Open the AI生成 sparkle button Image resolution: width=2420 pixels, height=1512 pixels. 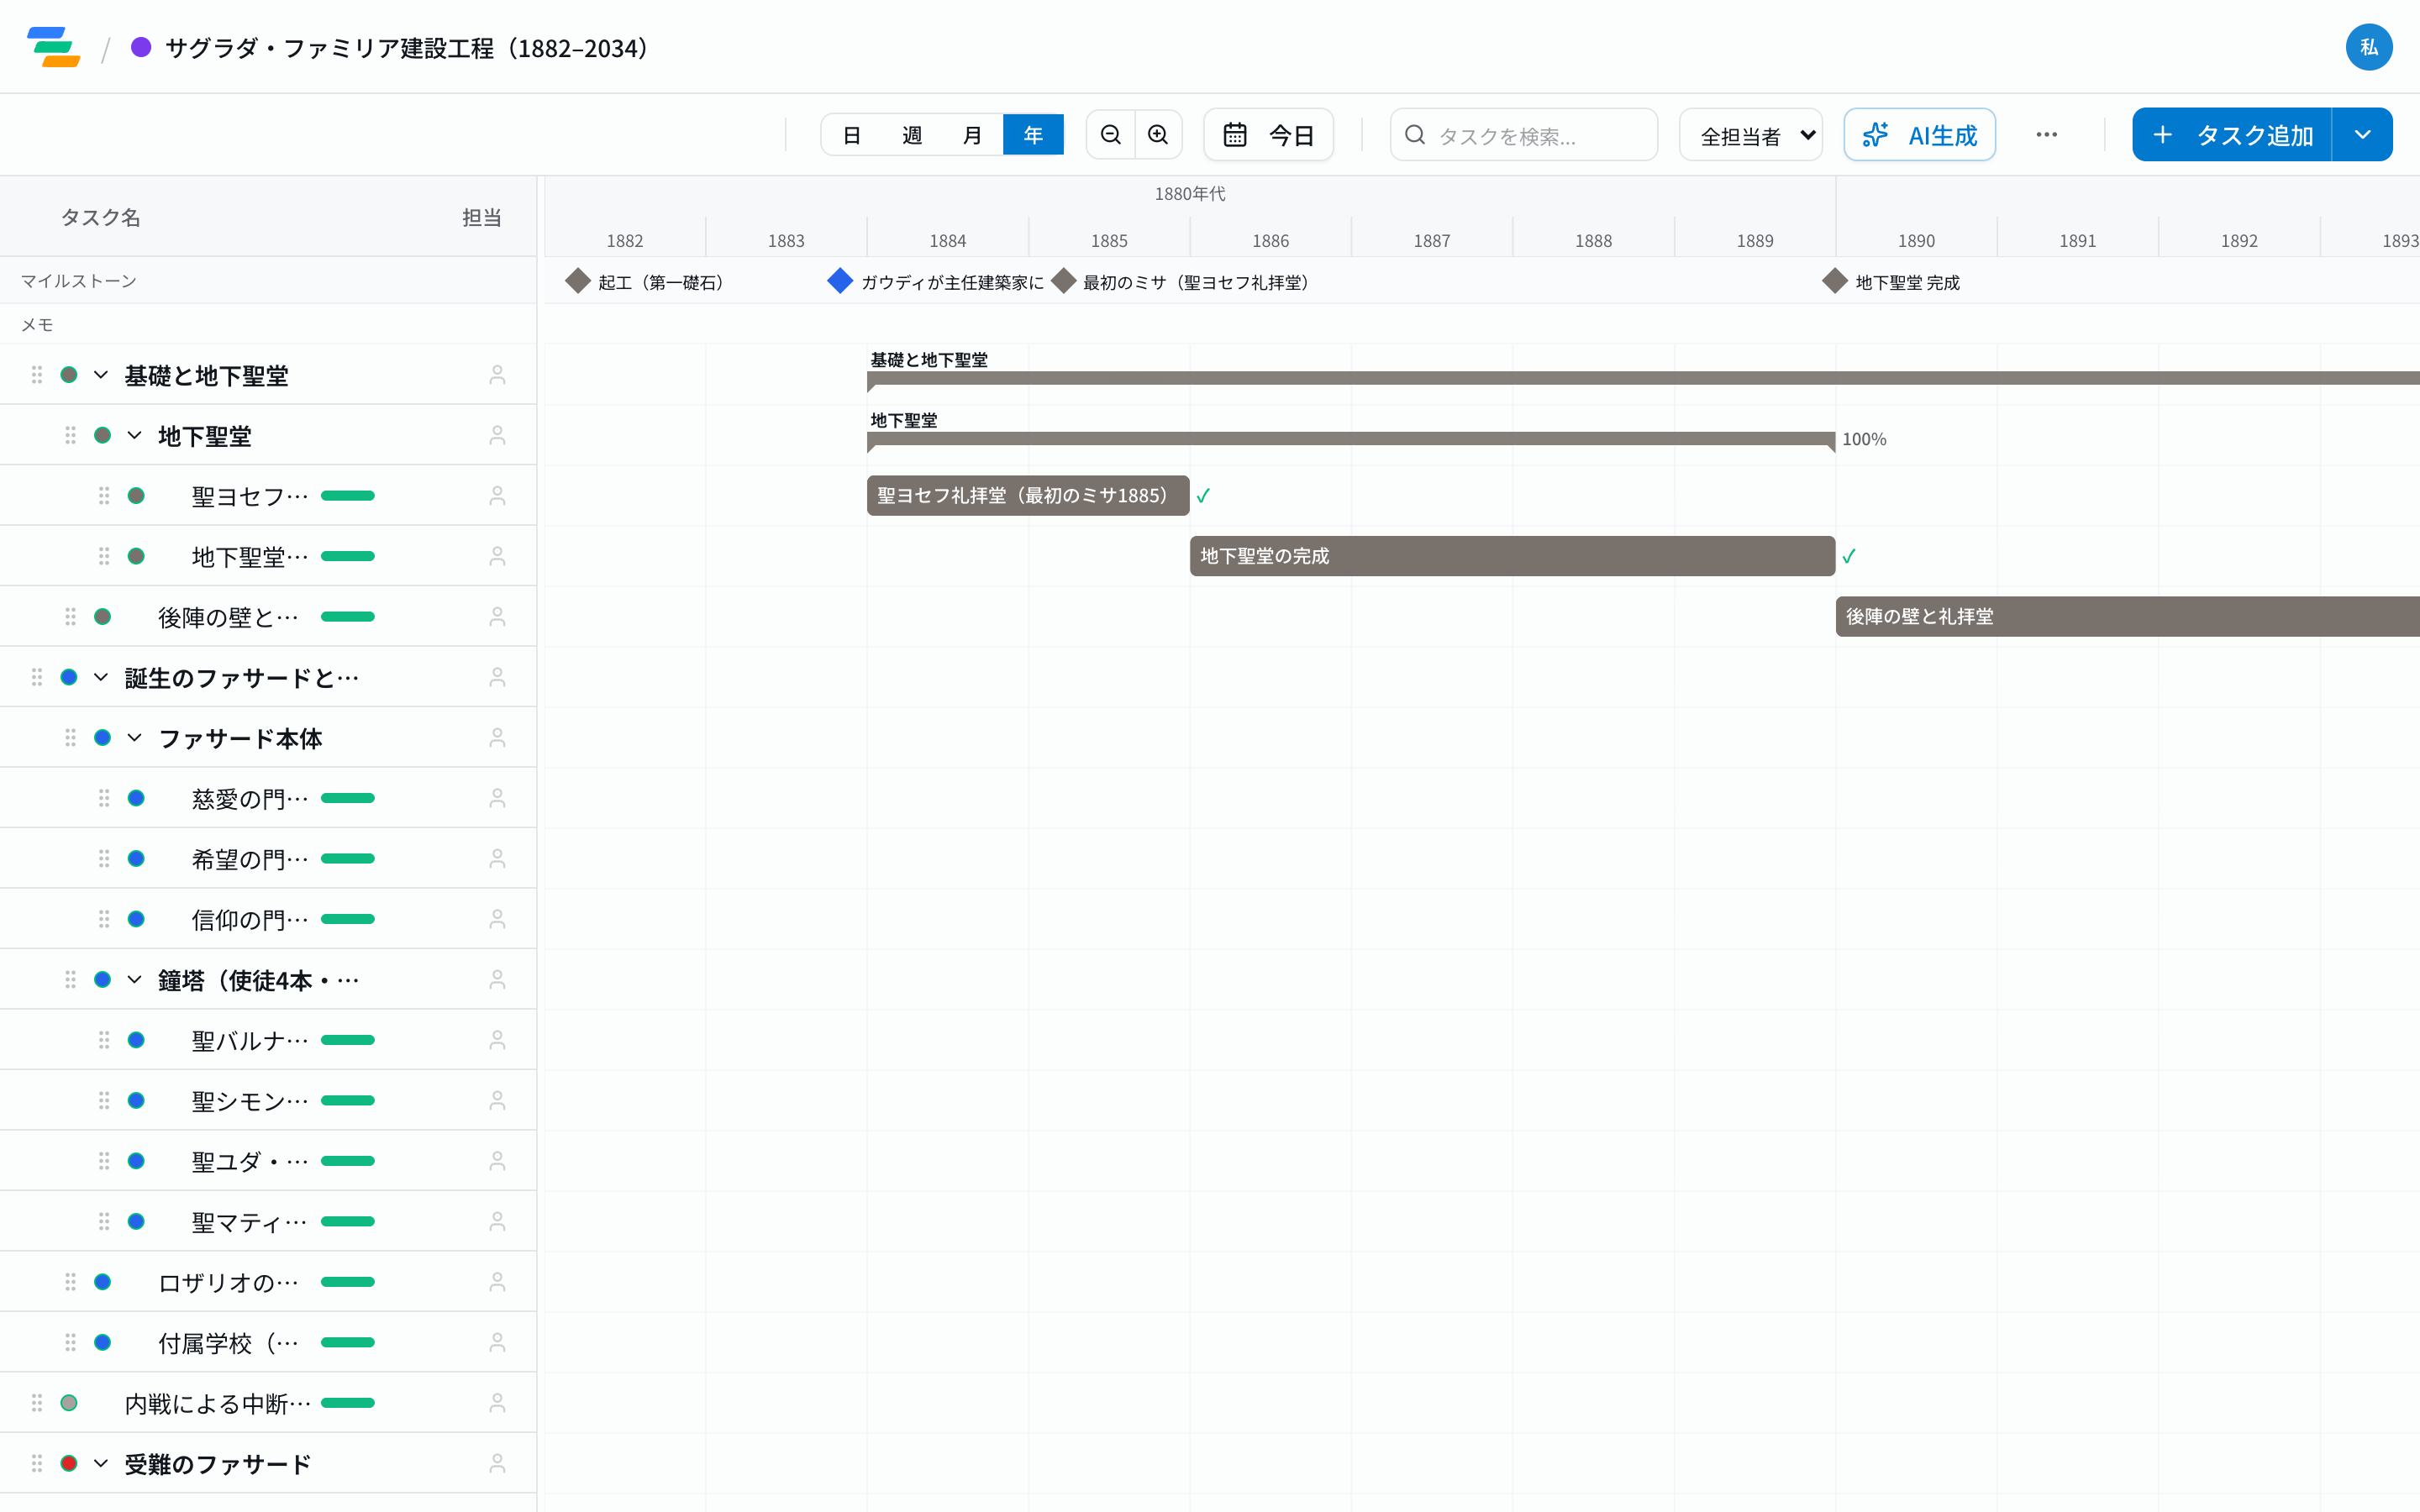(x=1919, y=135)
